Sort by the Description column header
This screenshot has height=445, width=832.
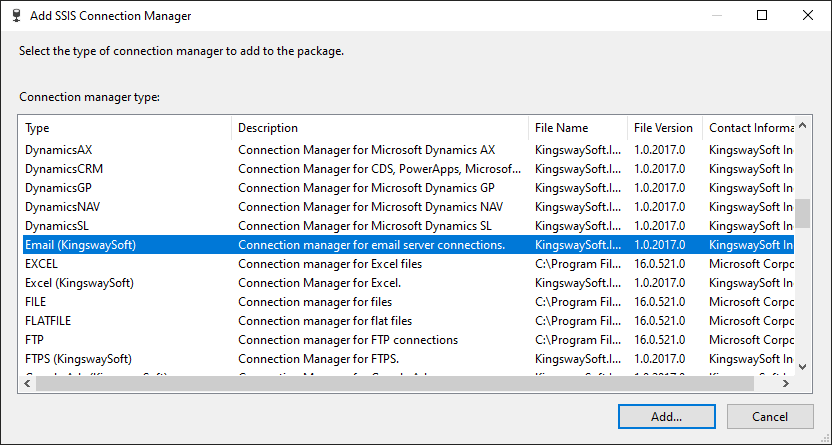pyautogui.click(x=380, y=128)
